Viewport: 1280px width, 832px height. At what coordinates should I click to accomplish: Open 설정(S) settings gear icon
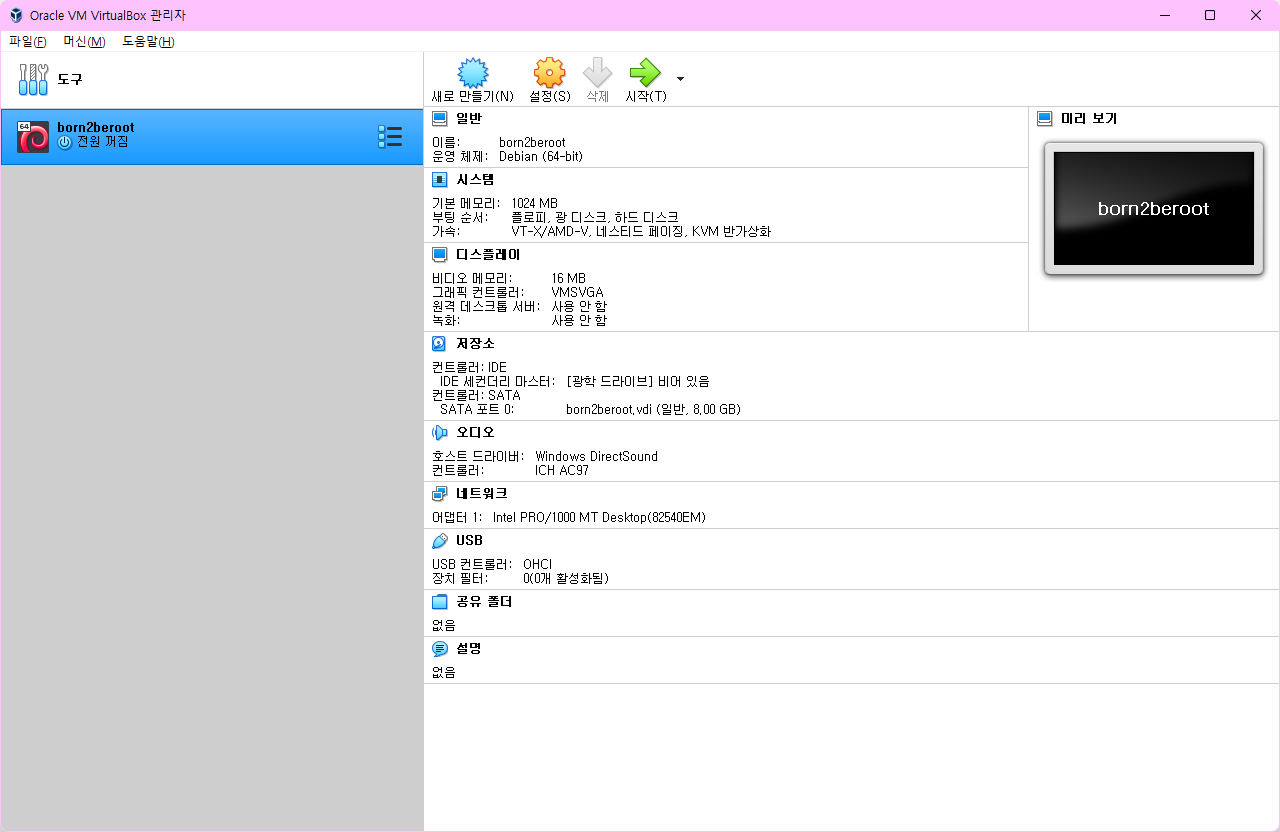pos(549,72)
